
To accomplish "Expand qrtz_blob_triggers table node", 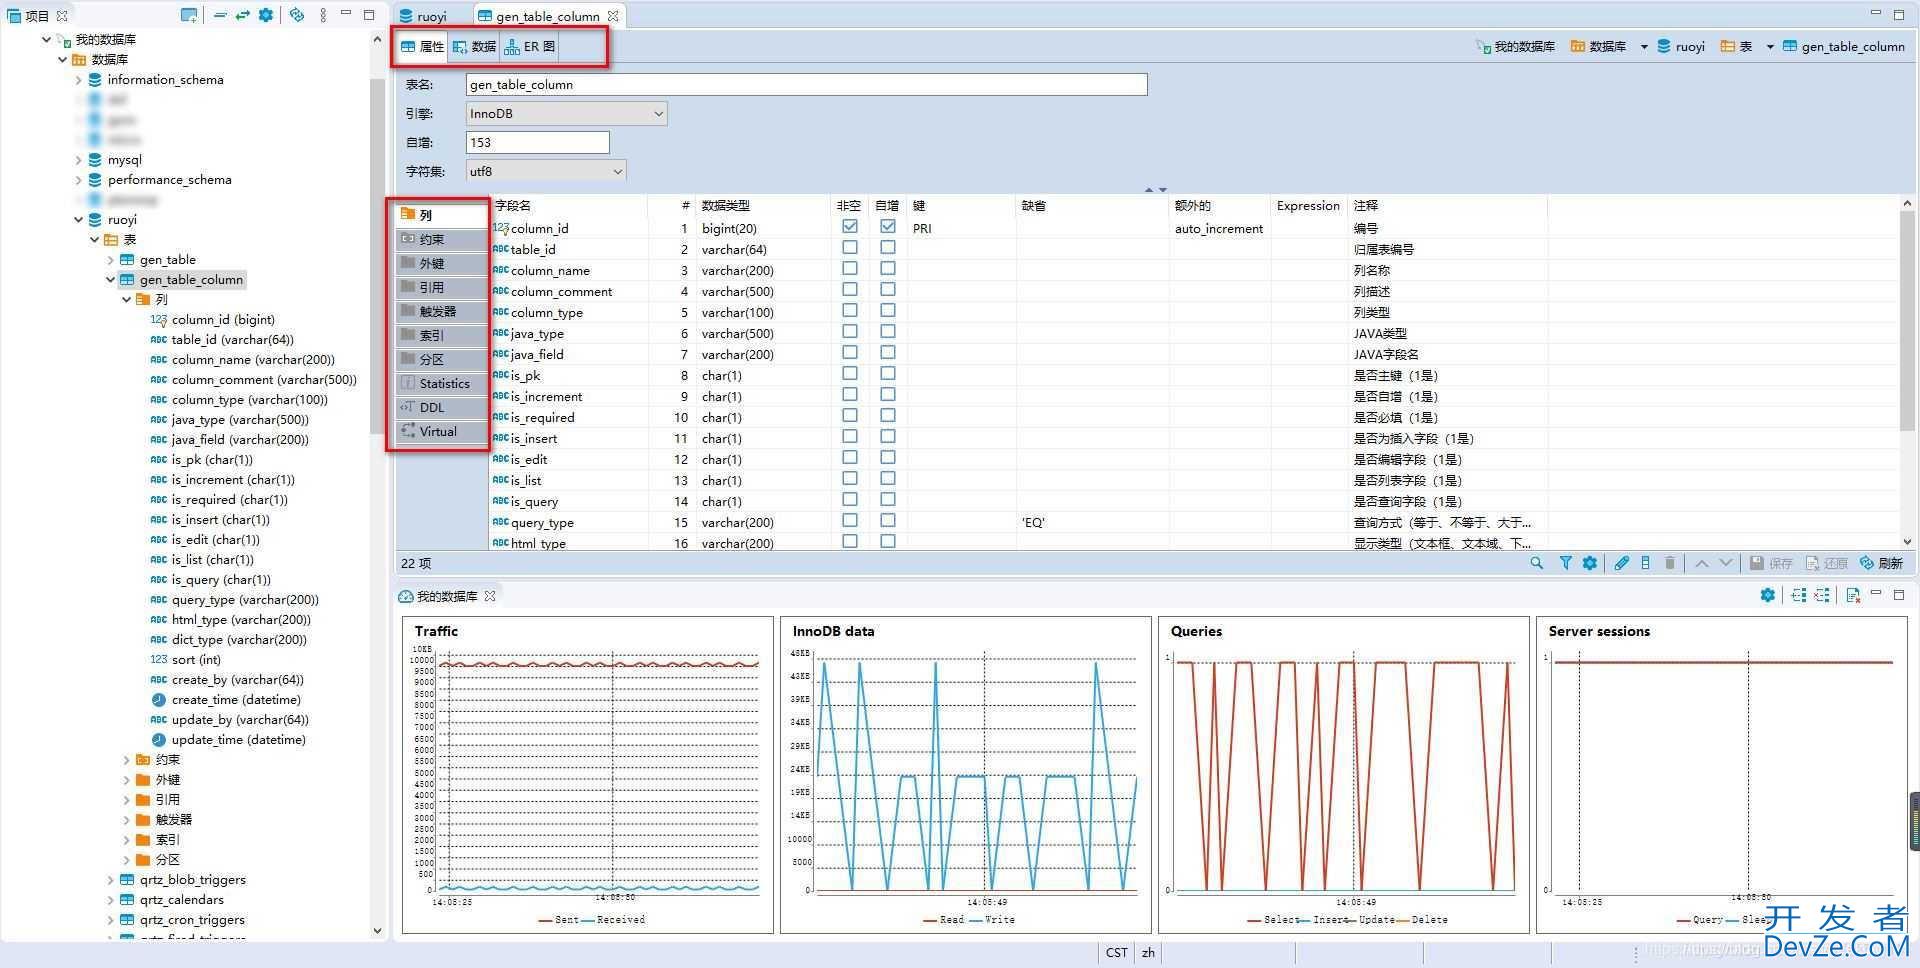I will click(111, 880).
